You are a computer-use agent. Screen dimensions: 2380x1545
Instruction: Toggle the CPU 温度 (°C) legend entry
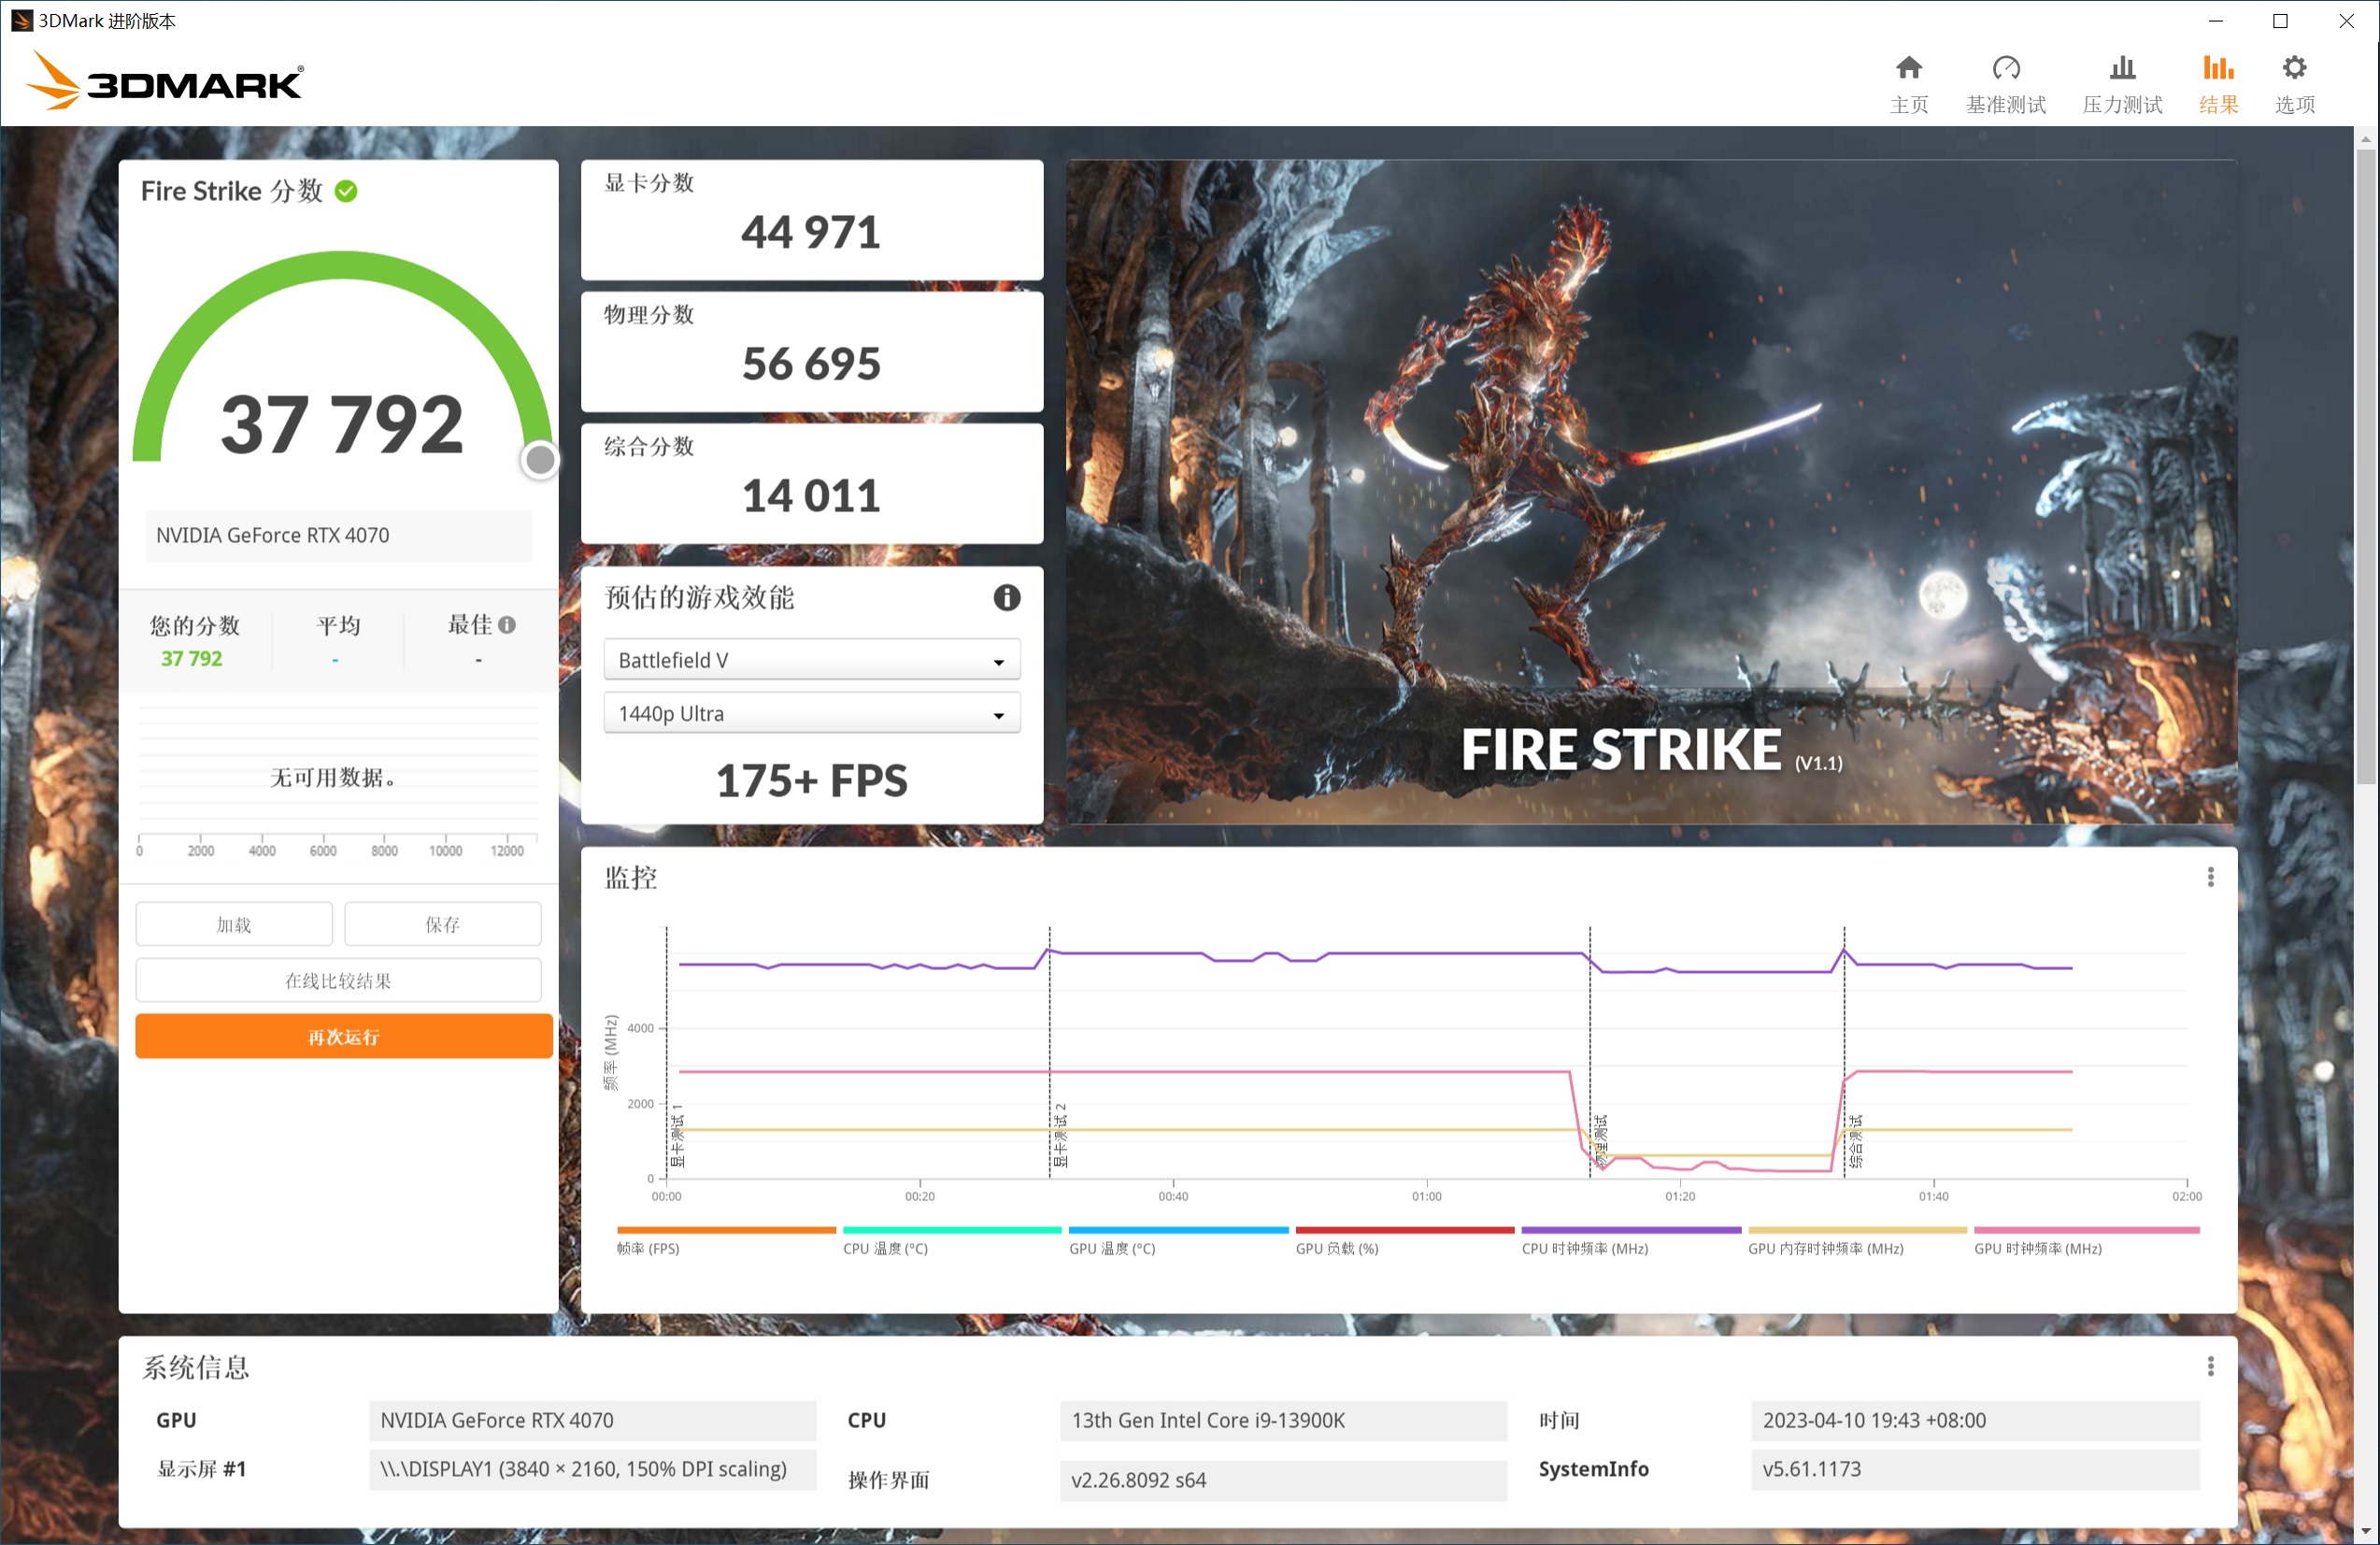click(x=952, y=1241)
